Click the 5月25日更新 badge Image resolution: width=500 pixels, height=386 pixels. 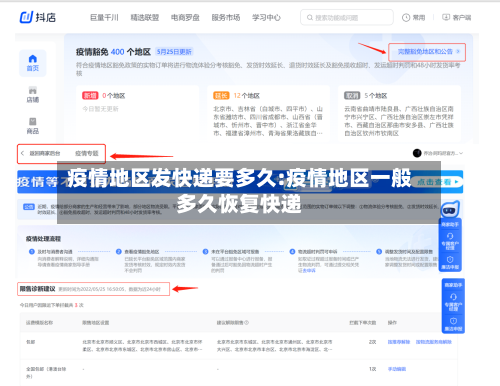point(174,52)
